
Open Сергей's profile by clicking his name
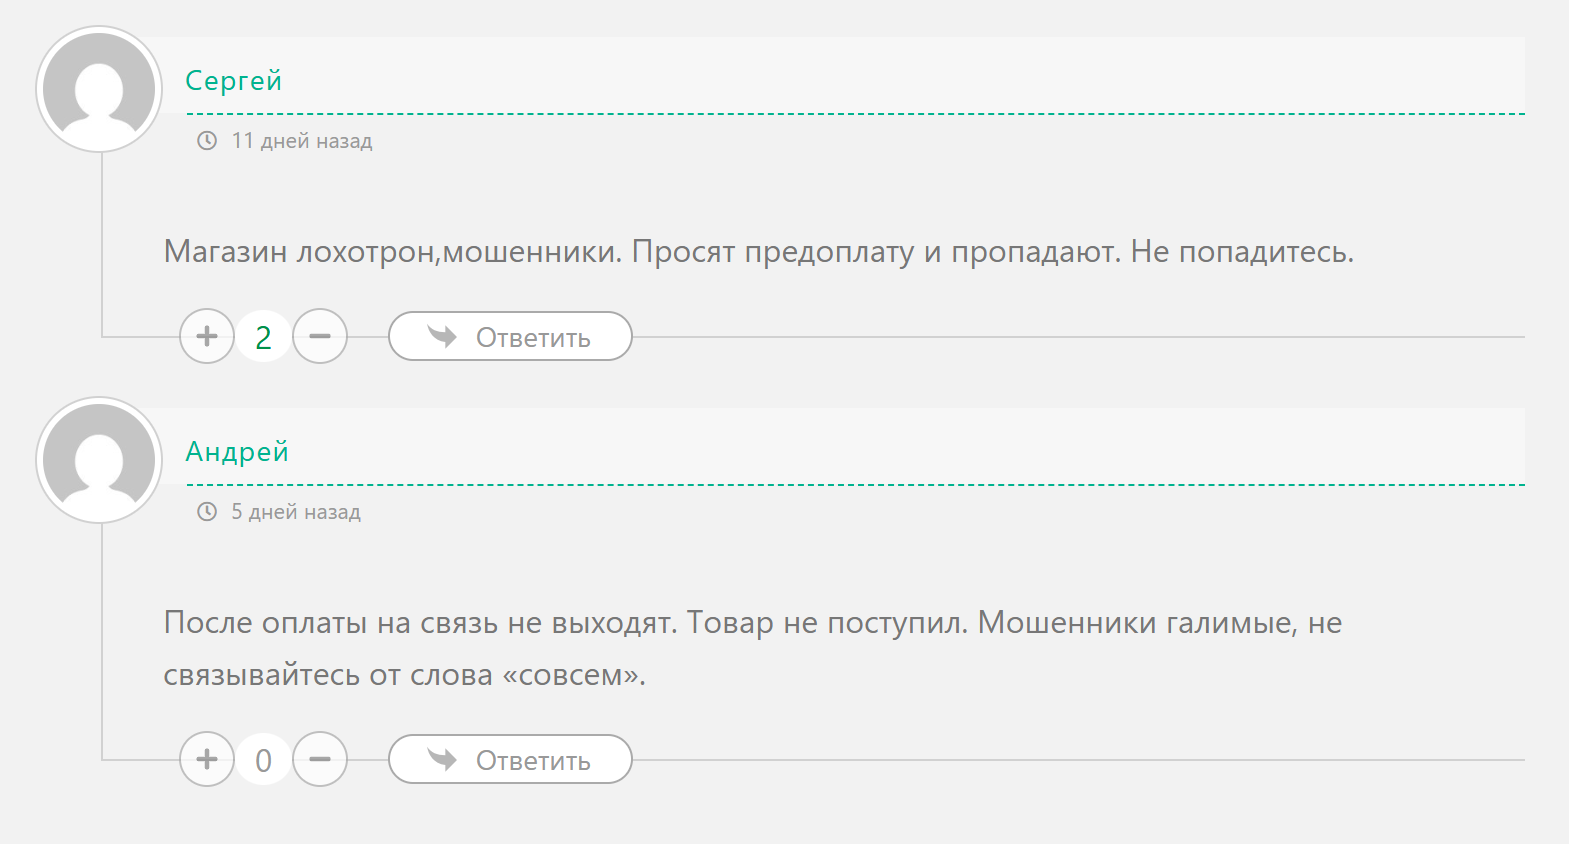tap(233, 80)
